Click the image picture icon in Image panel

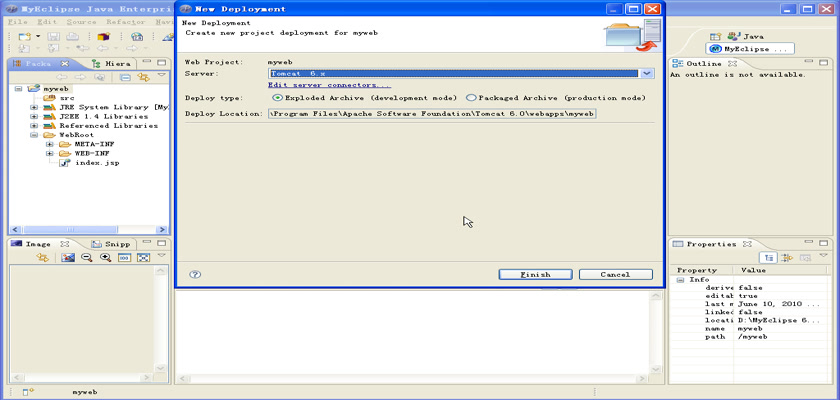68,258
